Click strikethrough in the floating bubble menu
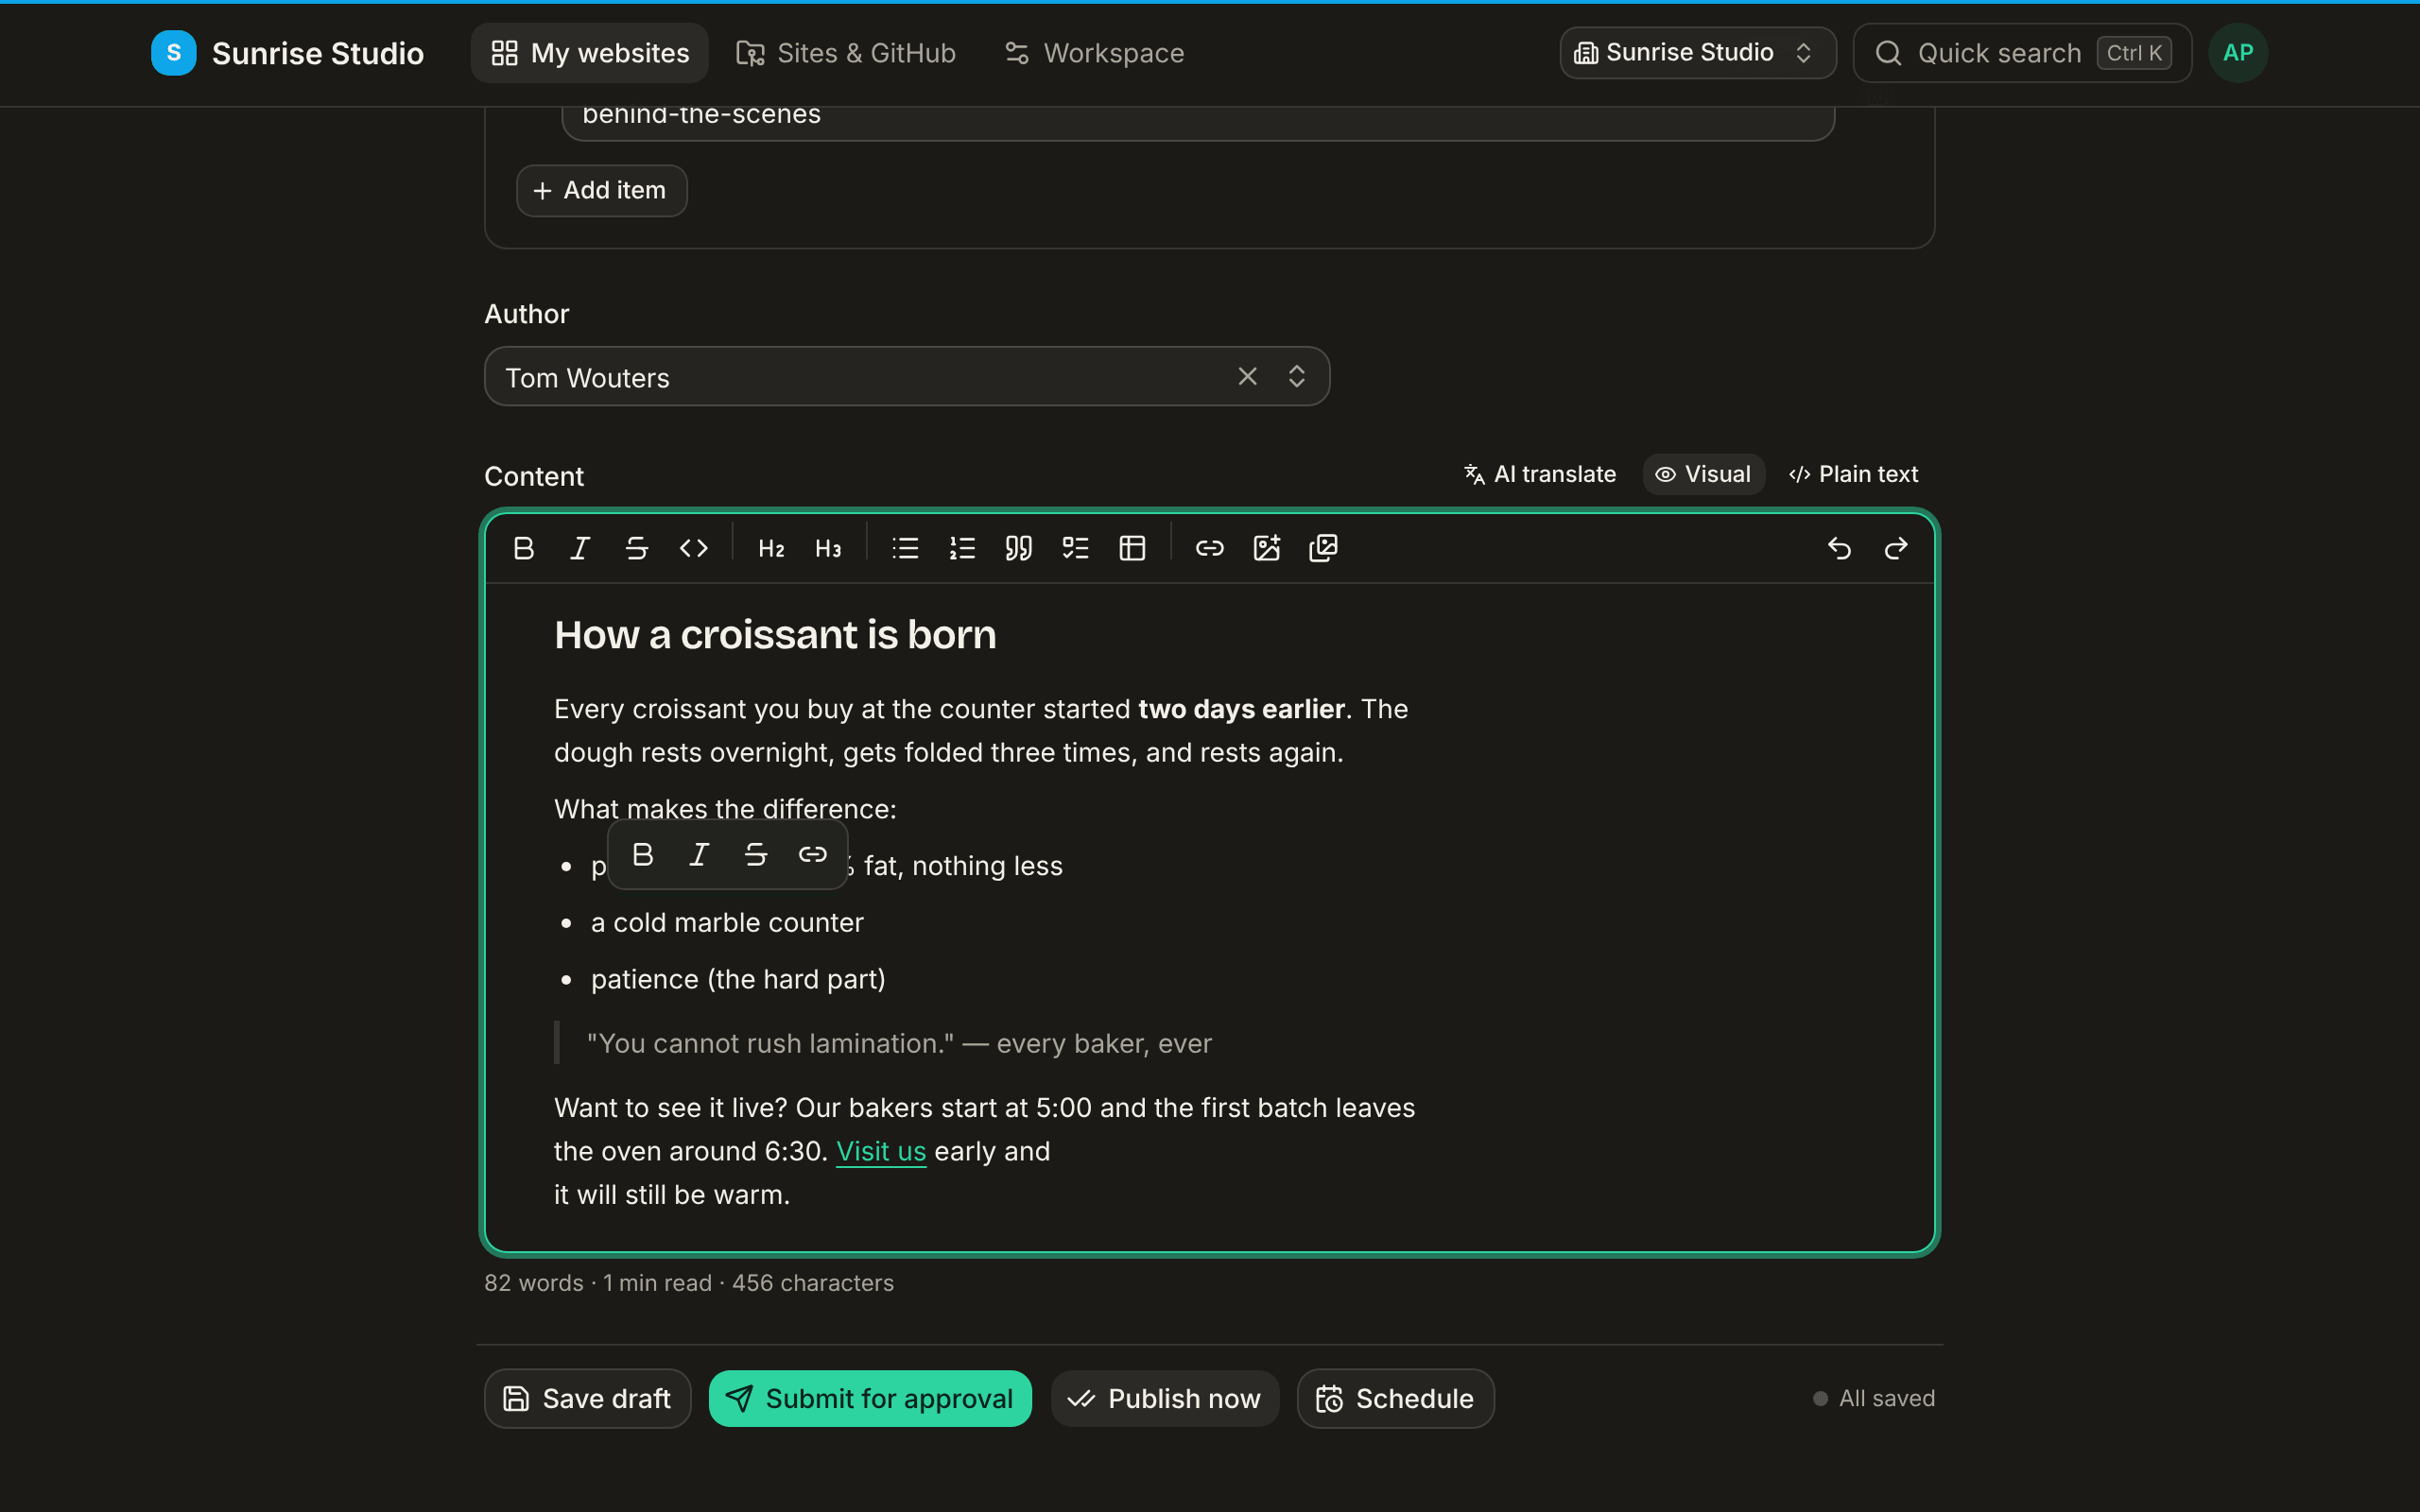Screen dimensions: 2420x1512 (x=756, y=855)
